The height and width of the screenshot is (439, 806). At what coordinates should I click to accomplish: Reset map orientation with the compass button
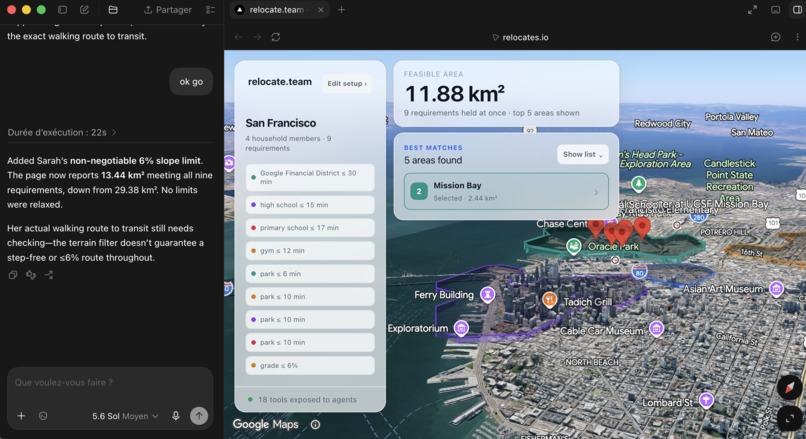point(790,388)
